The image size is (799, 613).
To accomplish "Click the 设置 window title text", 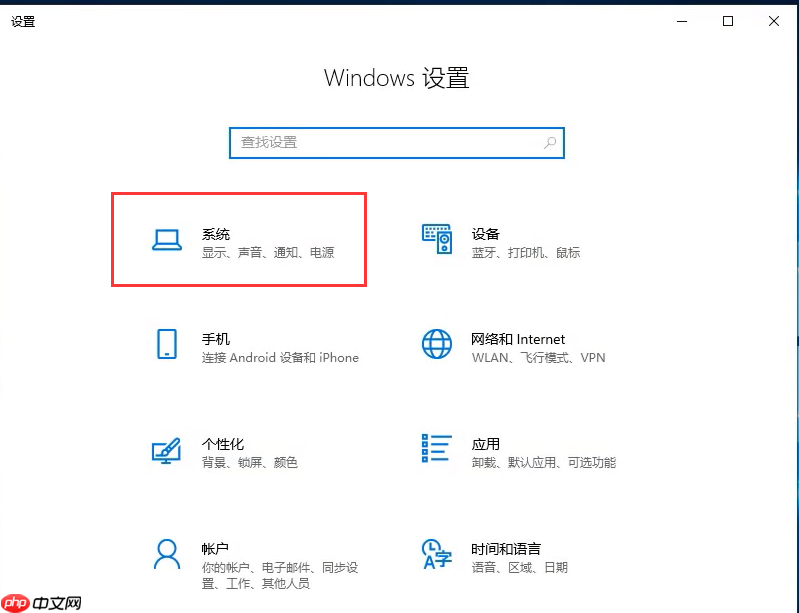I will (23, 21).
